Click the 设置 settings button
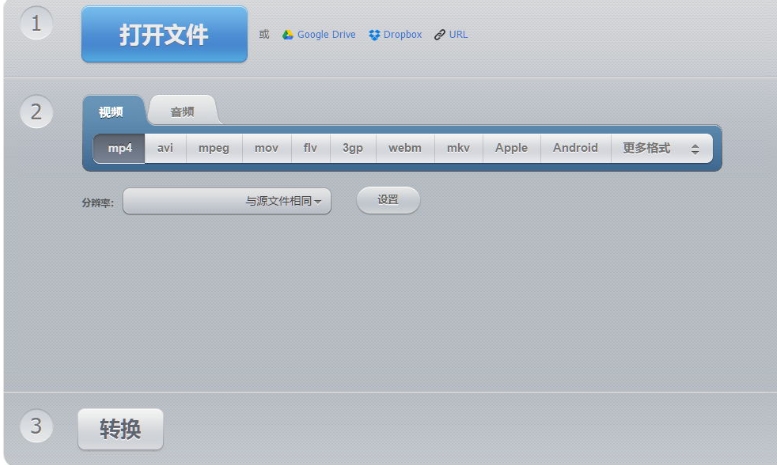The image size is (777, 465). (x=388, y=200)
